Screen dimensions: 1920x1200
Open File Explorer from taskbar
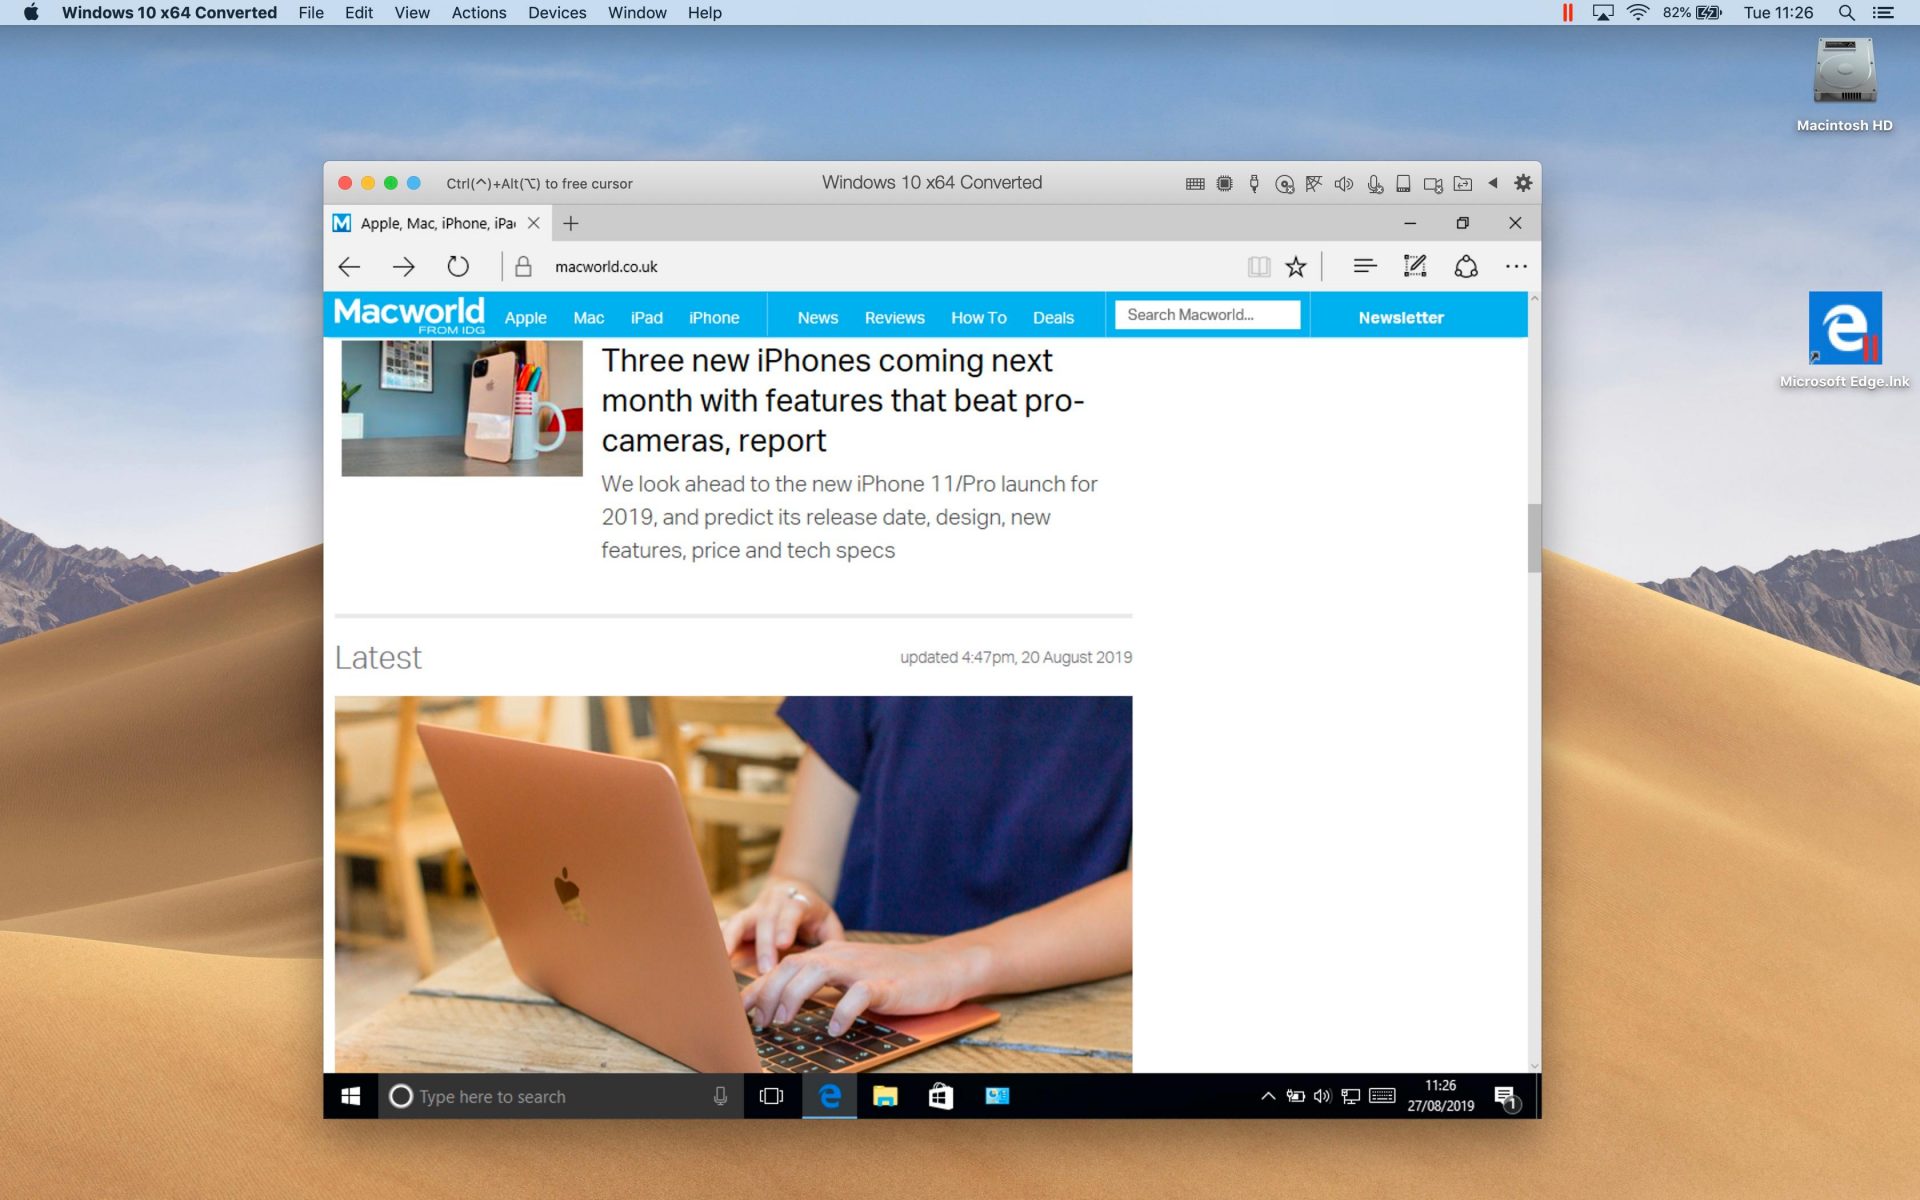(885, 1096)
